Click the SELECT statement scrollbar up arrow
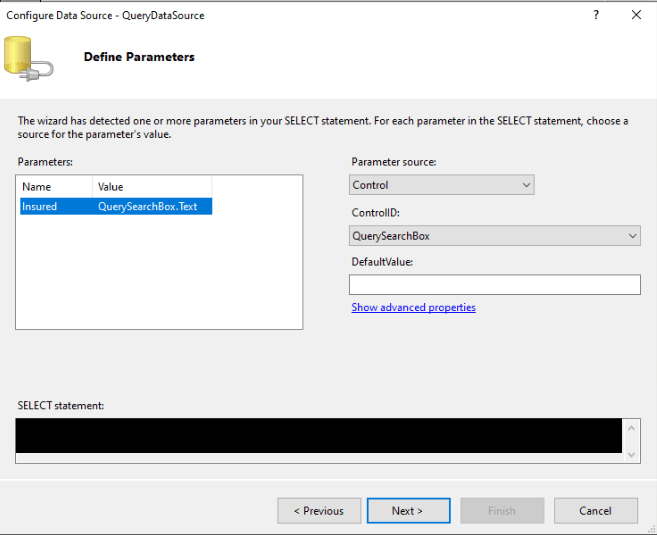The width and height of the screenshot is (657, 535). click(631, 428)
